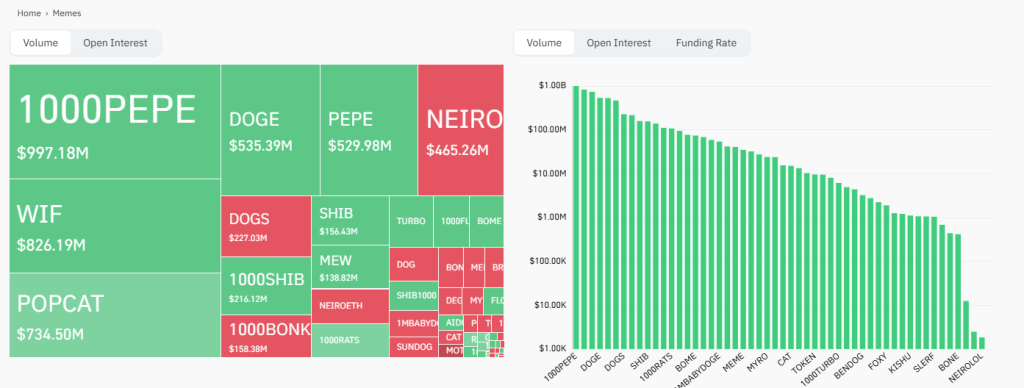Select the SHIB $156.43M tile

(x=350, y=220)
